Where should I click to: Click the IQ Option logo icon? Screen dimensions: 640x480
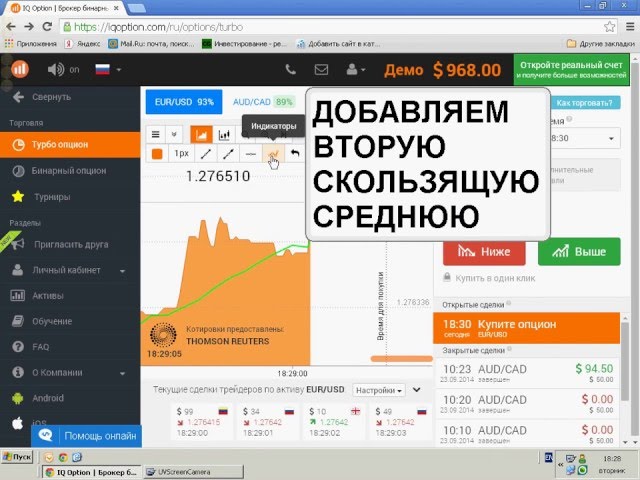[x=20, y=69]
